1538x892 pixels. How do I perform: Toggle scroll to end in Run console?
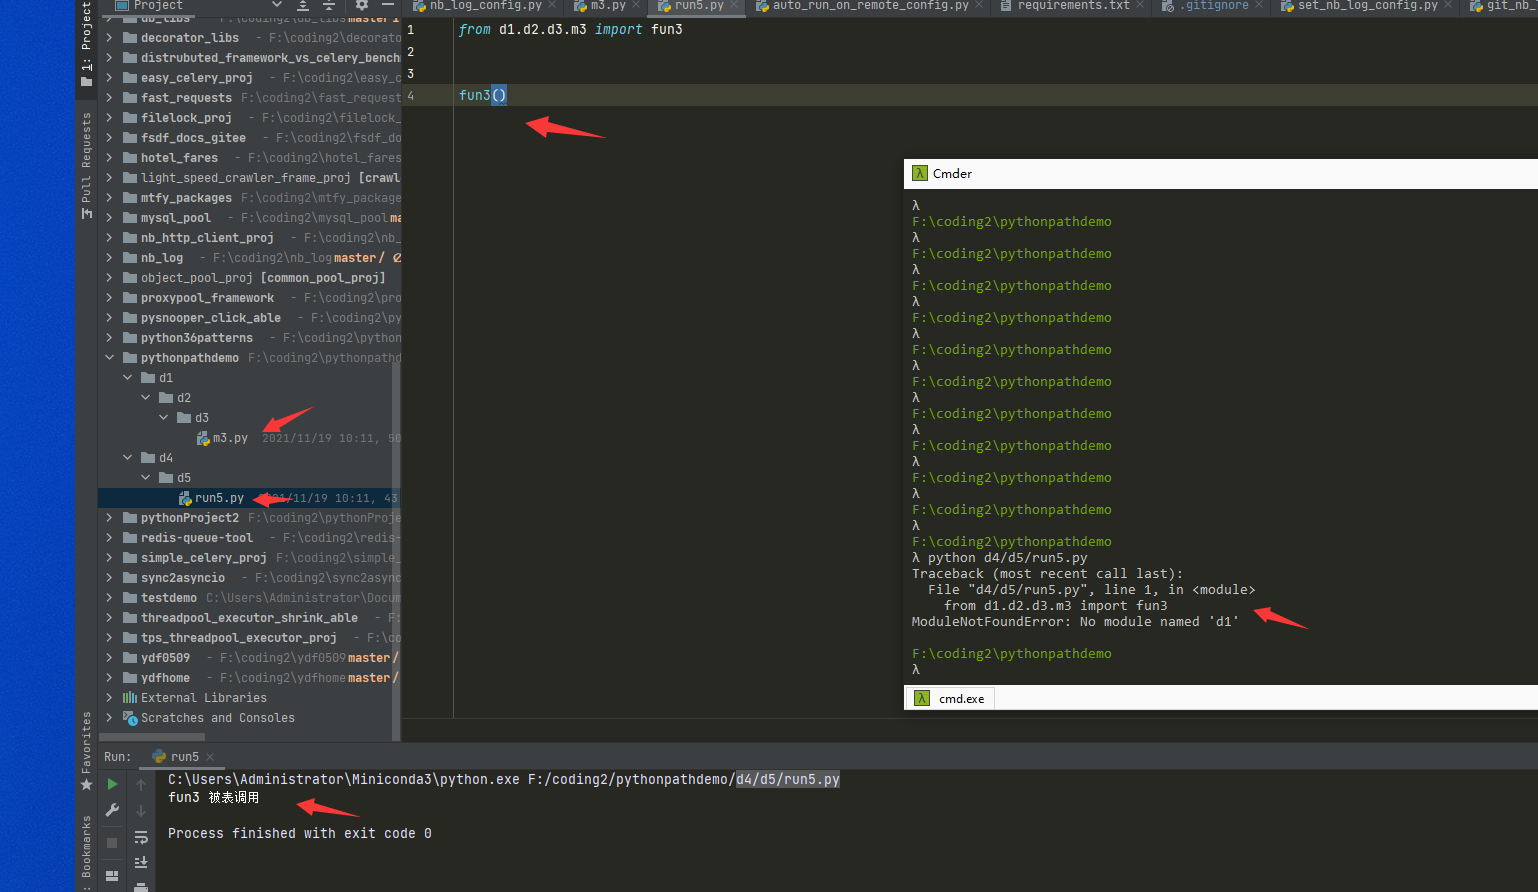pos(141,862)
